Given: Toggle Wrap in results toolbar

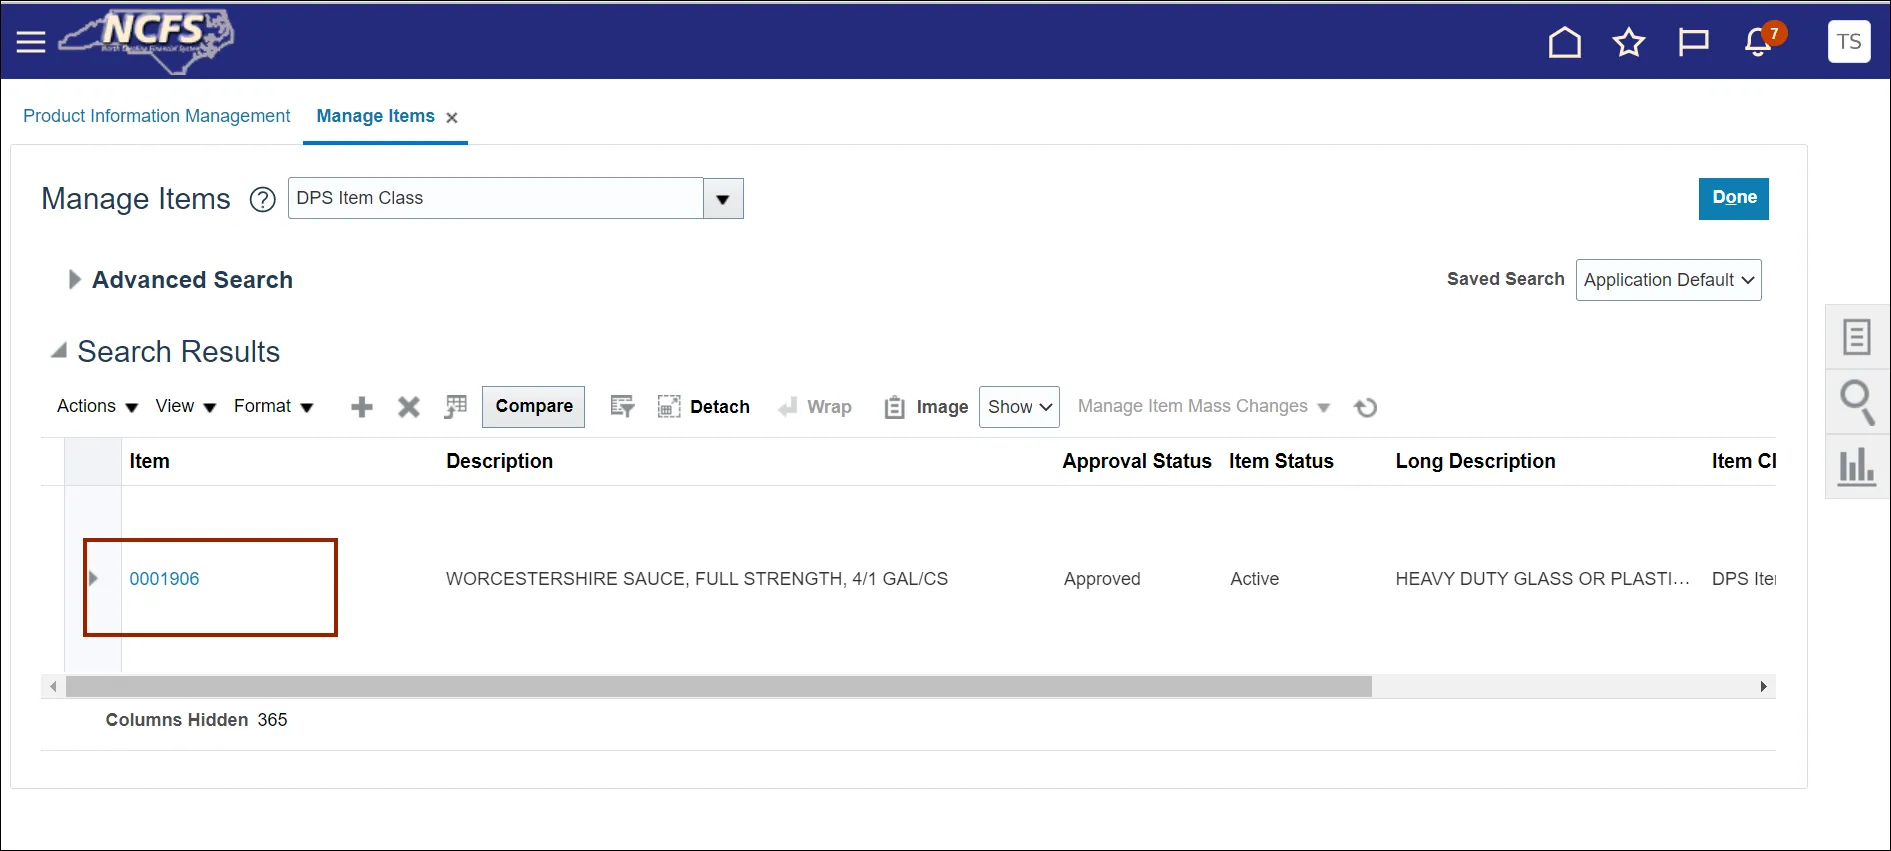Looking at the screenshot, I should click(x=816, y=407).
